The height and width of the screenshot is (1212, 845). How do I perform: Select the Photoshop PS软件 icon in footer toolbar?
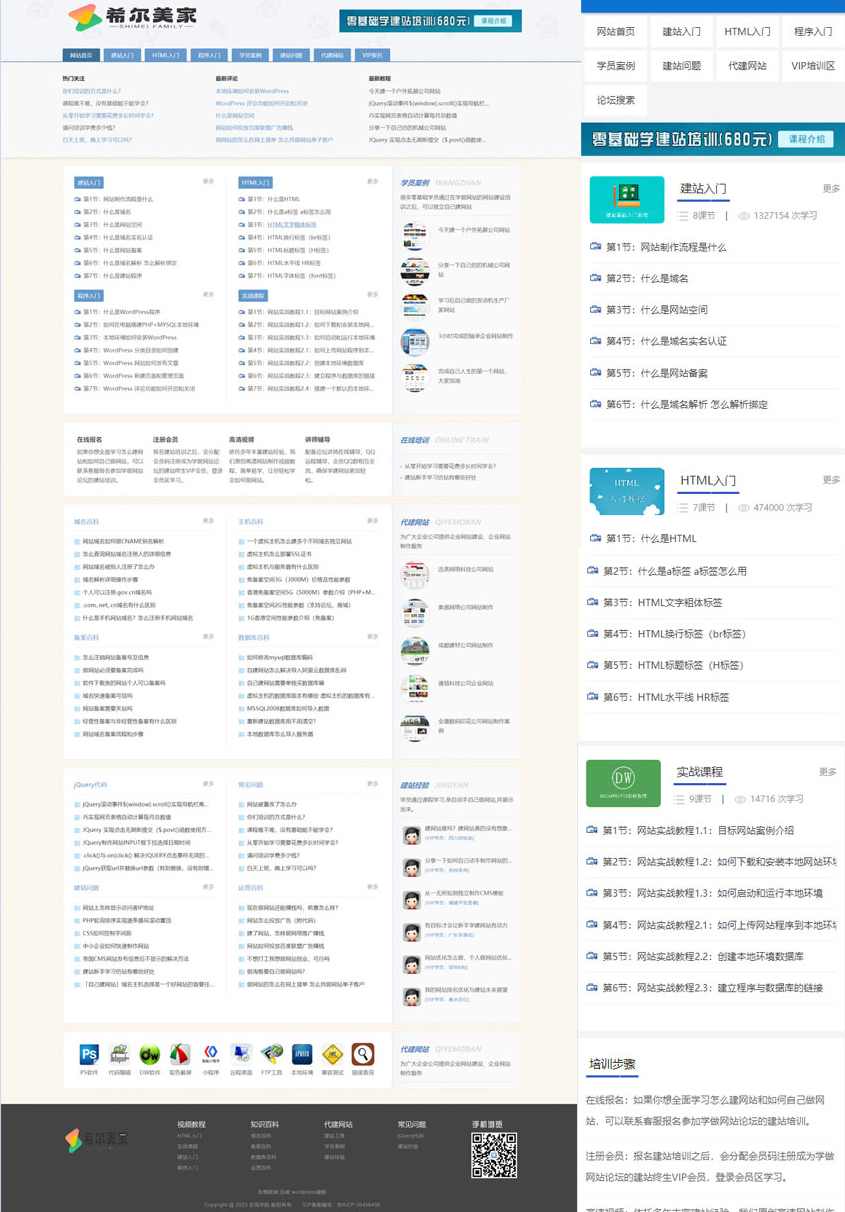click(88, 1055)
